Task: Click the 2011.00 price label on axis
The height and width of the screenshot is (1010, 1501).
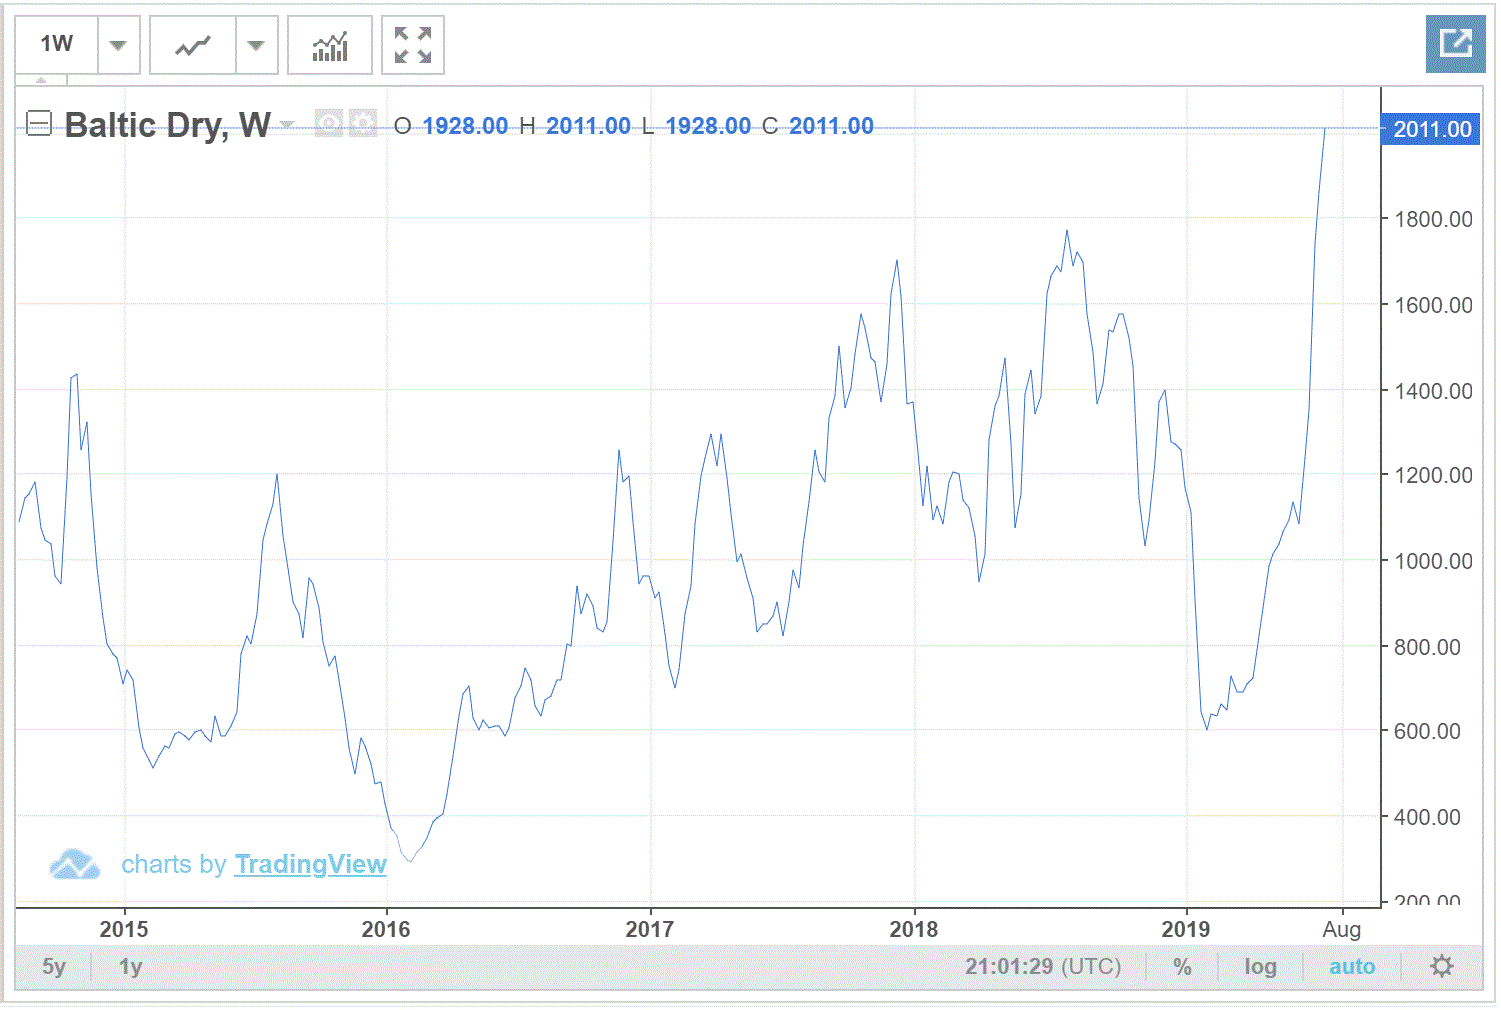Action: pyautogui.click(x=1431, y=129)
